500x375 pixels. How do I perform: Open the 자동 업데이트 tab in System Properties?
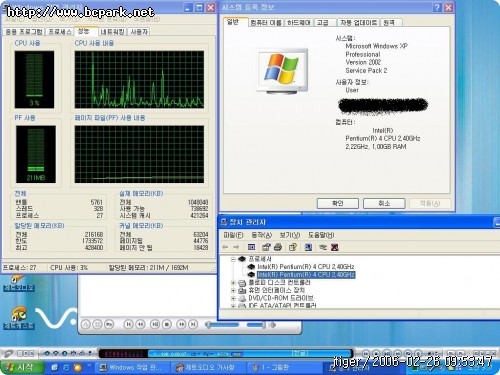point(358,23)
